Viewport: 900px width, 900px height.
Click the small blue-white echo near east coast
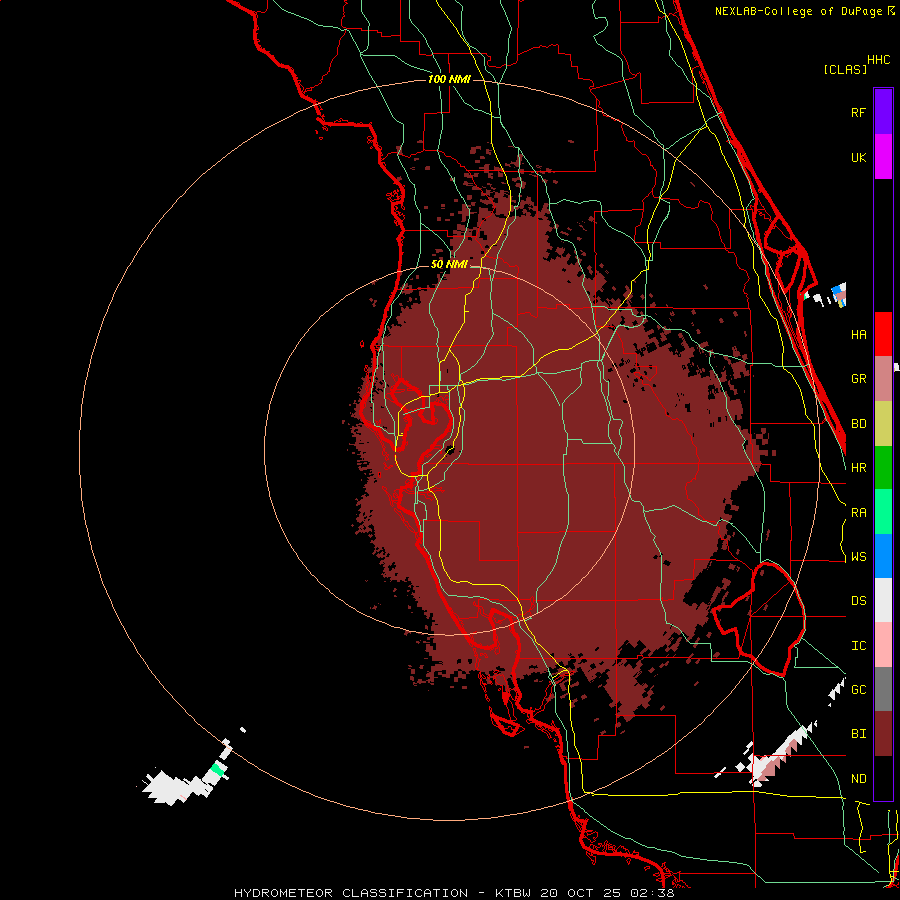pos(839,294)
